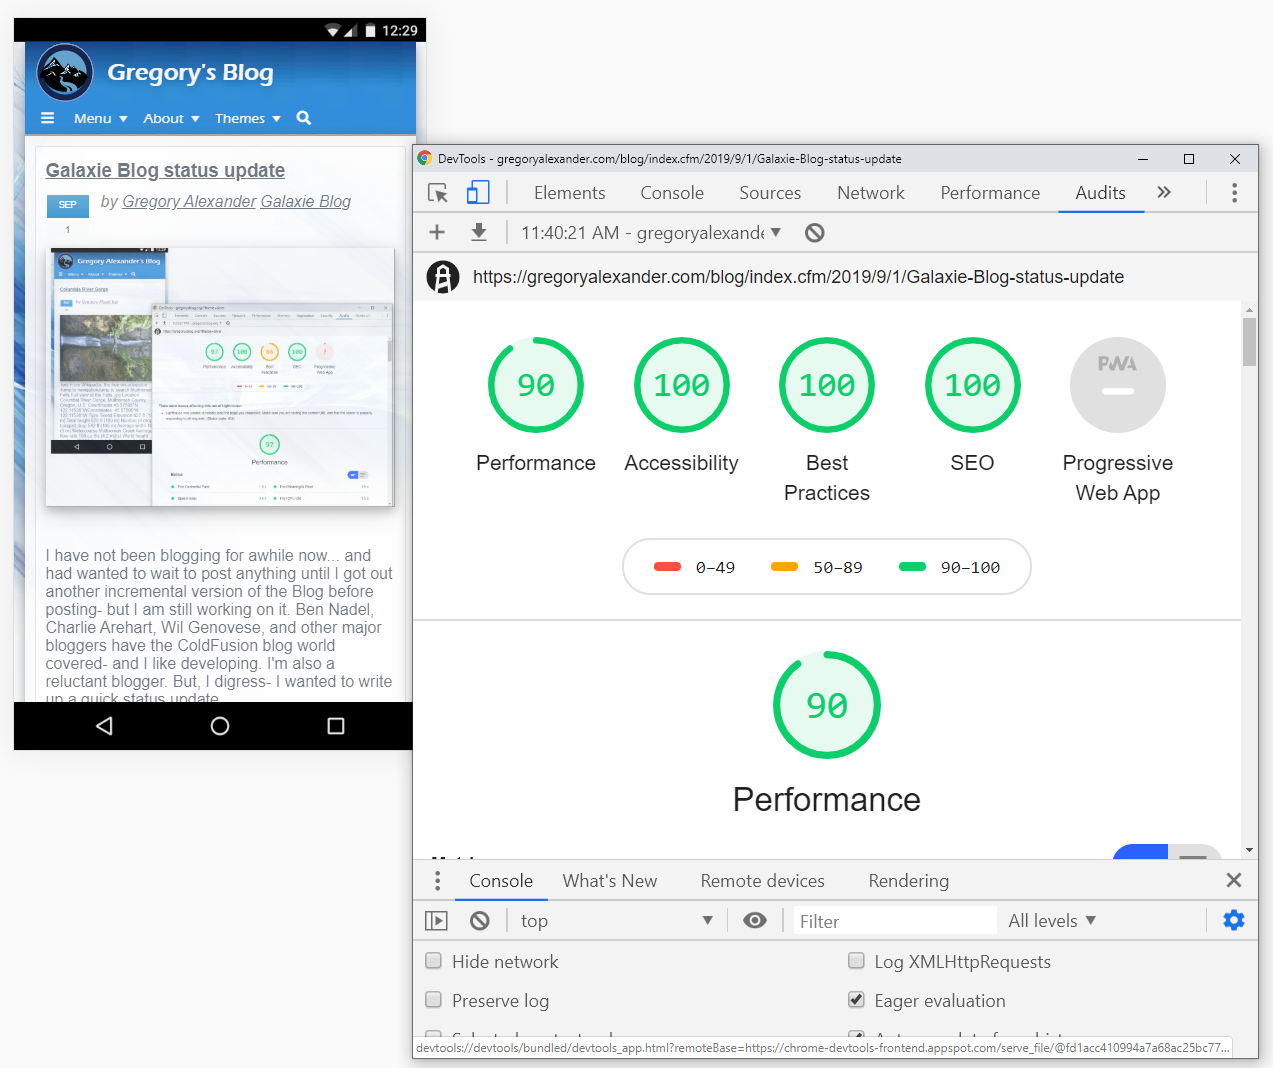Click Gregory's Blog mountain logo
The height and width of the screenshot is (1068, 1273).
[65, 73]
